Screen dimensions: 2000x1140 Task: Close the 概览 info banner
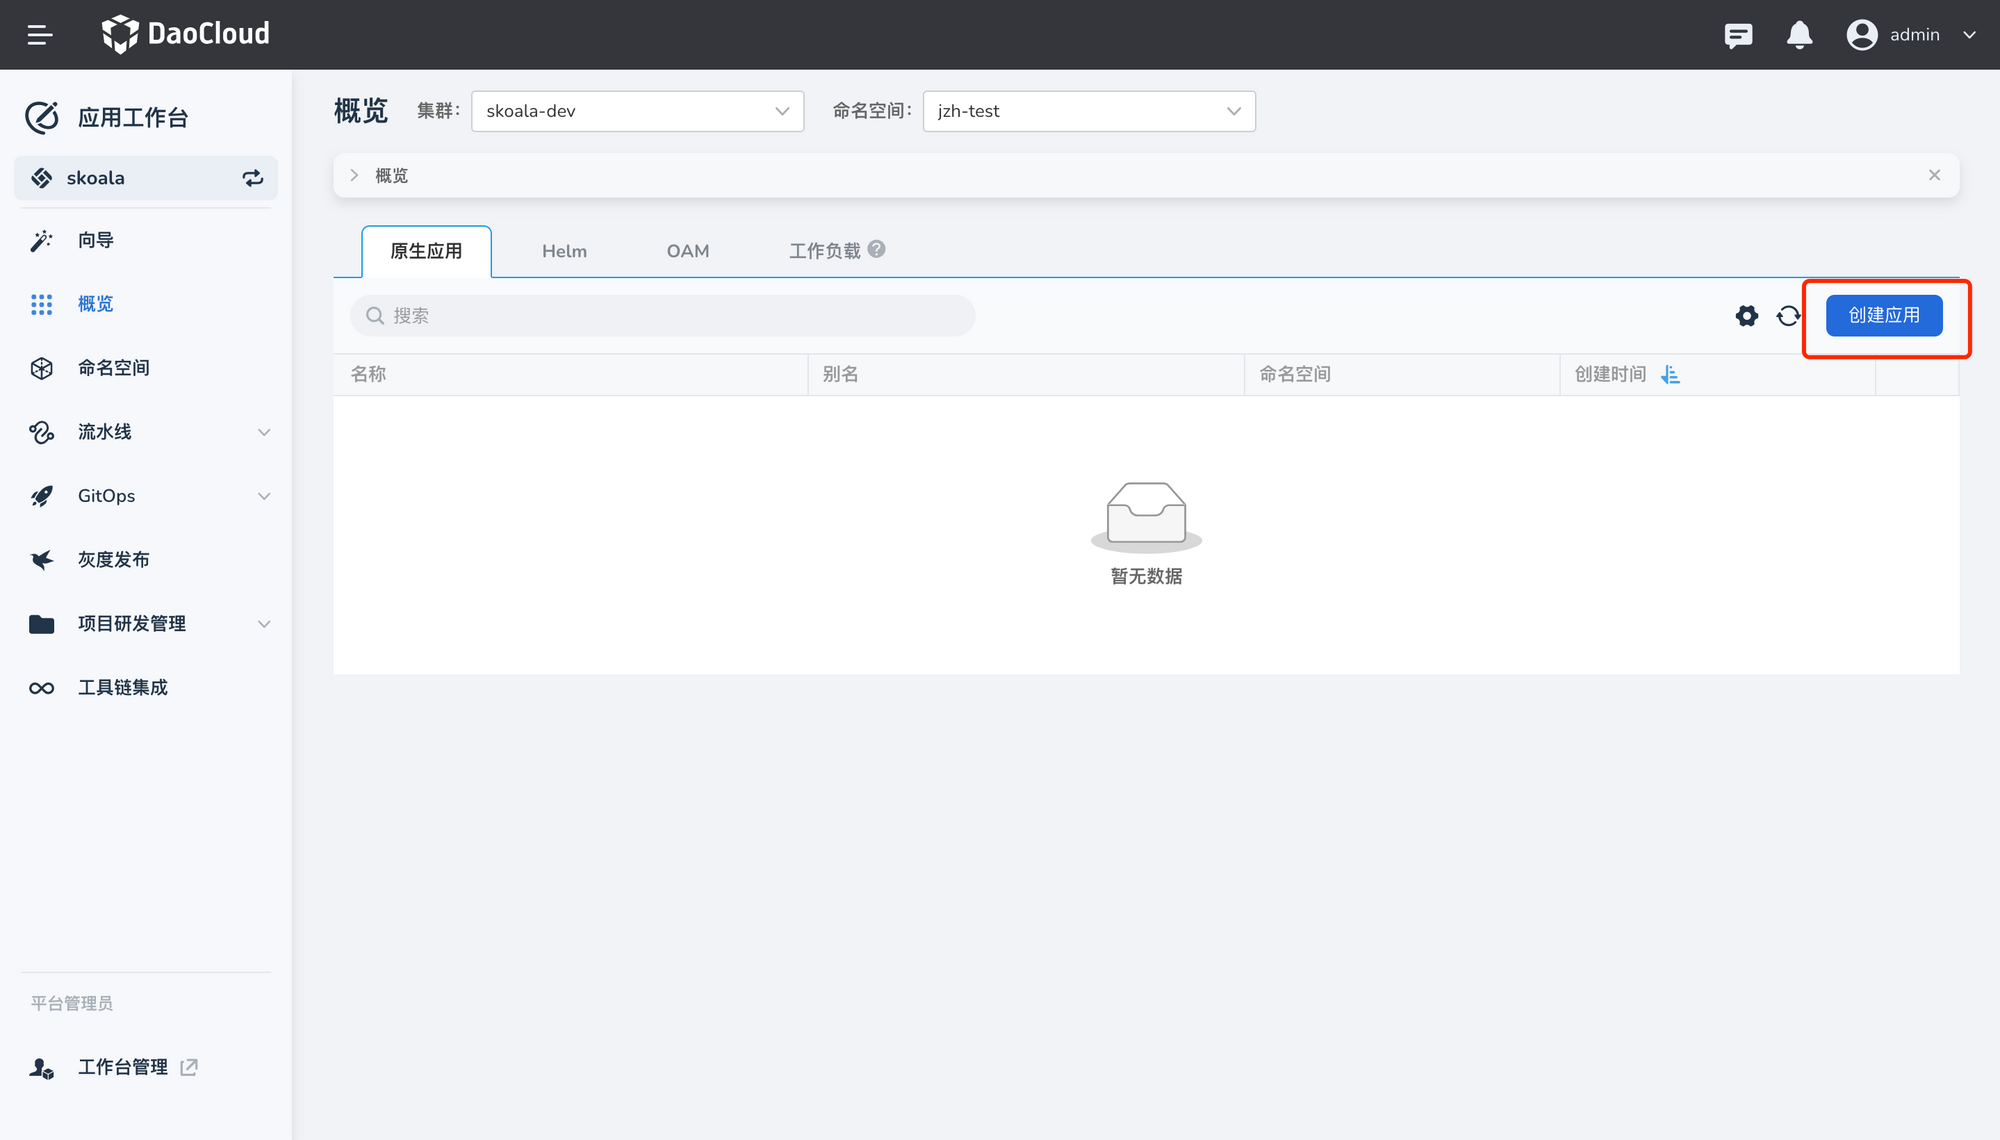pos(1934,175)
